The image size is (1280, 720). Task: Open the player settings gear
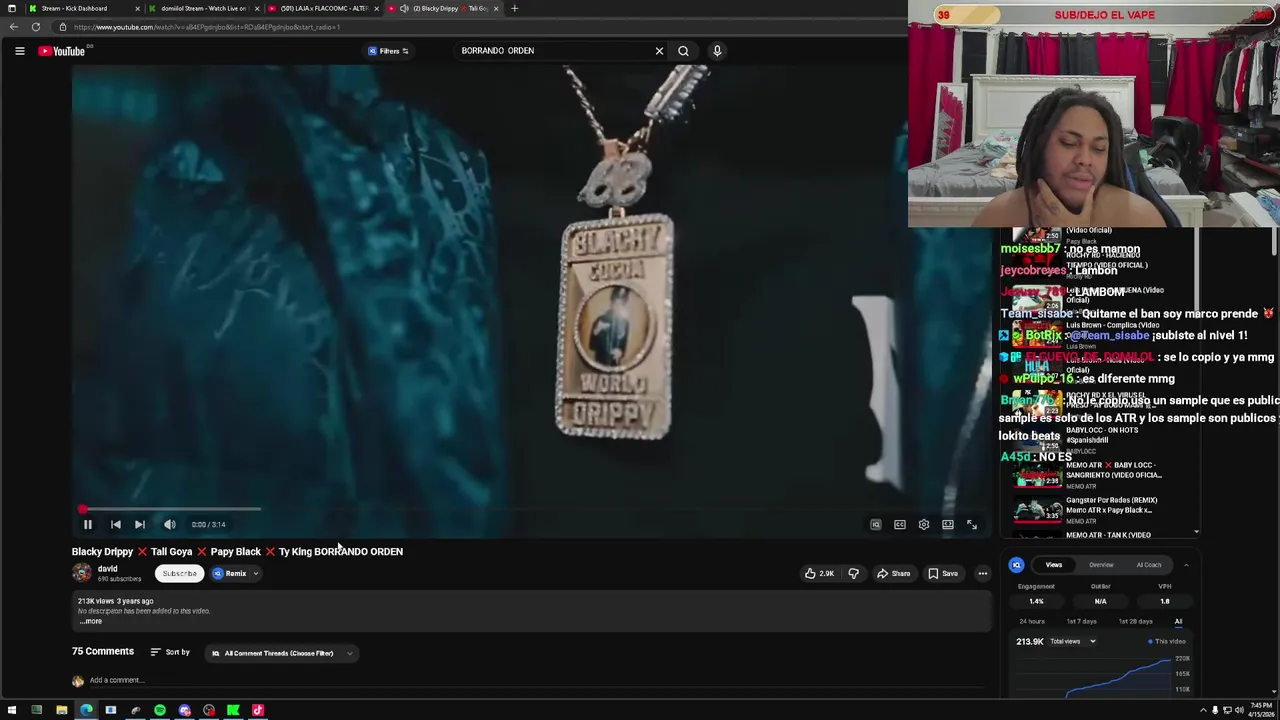coord(923,524)
